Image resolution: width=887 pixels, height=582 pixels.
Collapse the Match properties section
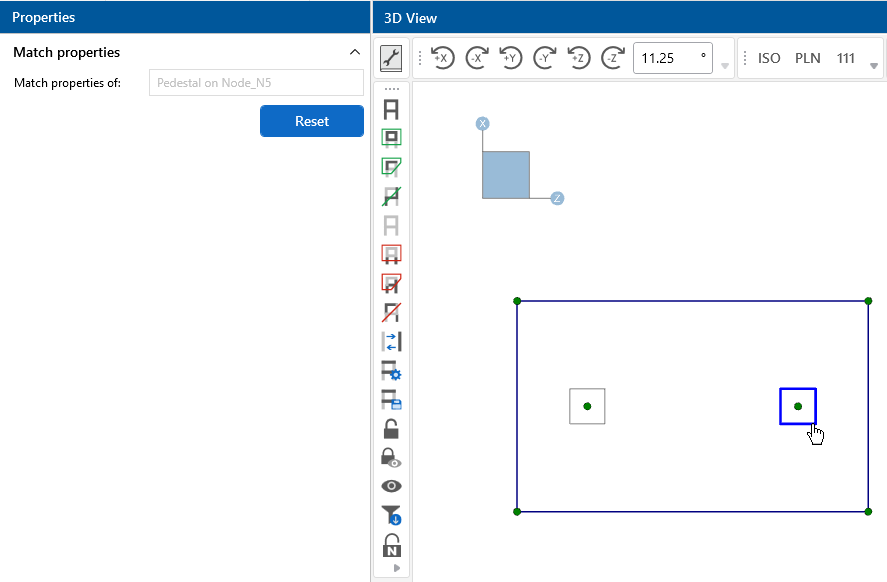(354, 52)
